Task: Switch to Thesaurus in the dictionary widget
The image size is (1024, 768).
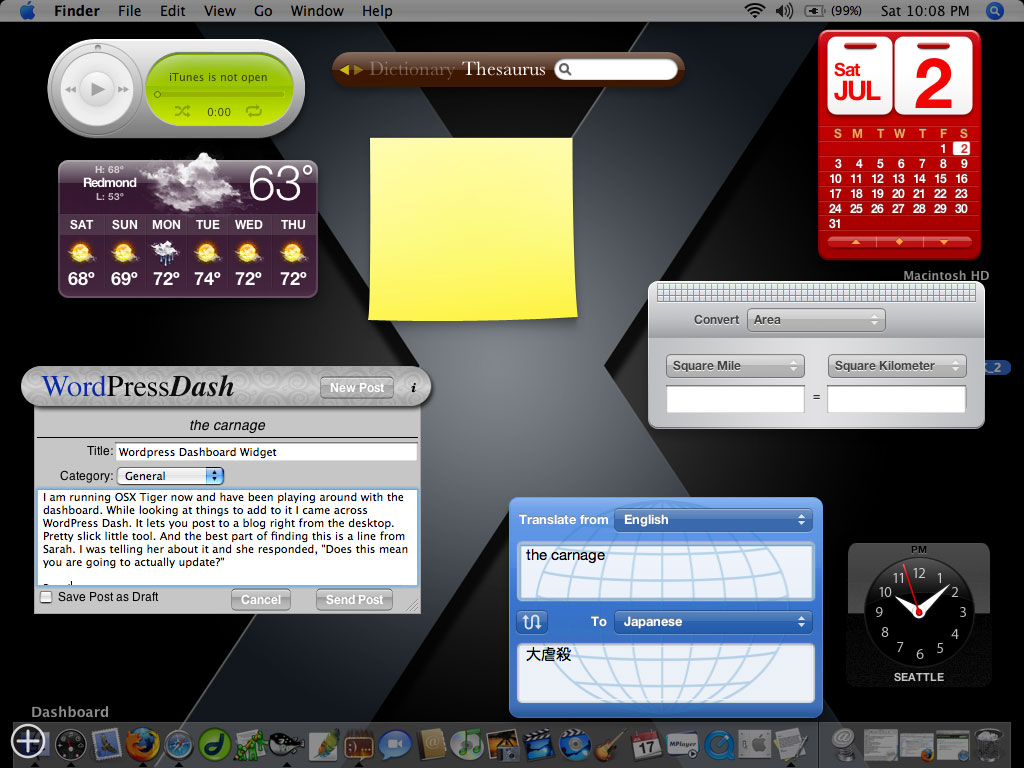Action: [504, 69]
